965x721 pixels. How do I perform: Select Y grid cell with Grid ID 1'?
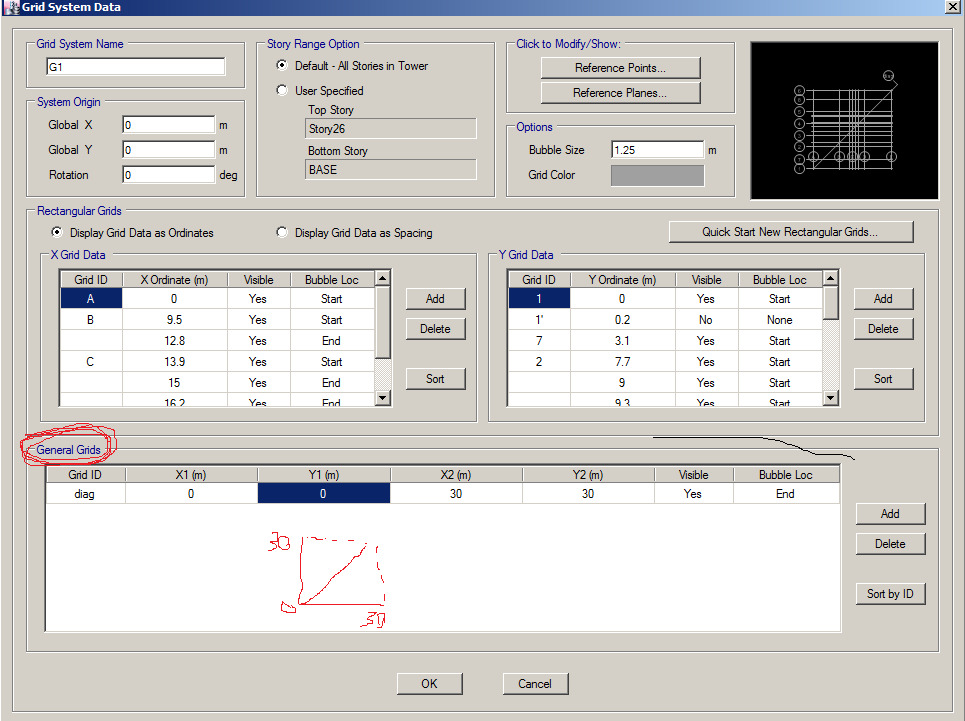[x=539, y=320]
